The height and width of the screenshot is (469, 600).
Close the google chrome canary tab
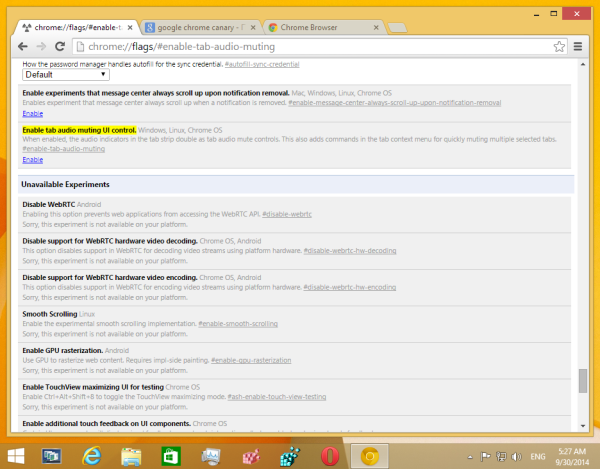(x=253, y=28)
